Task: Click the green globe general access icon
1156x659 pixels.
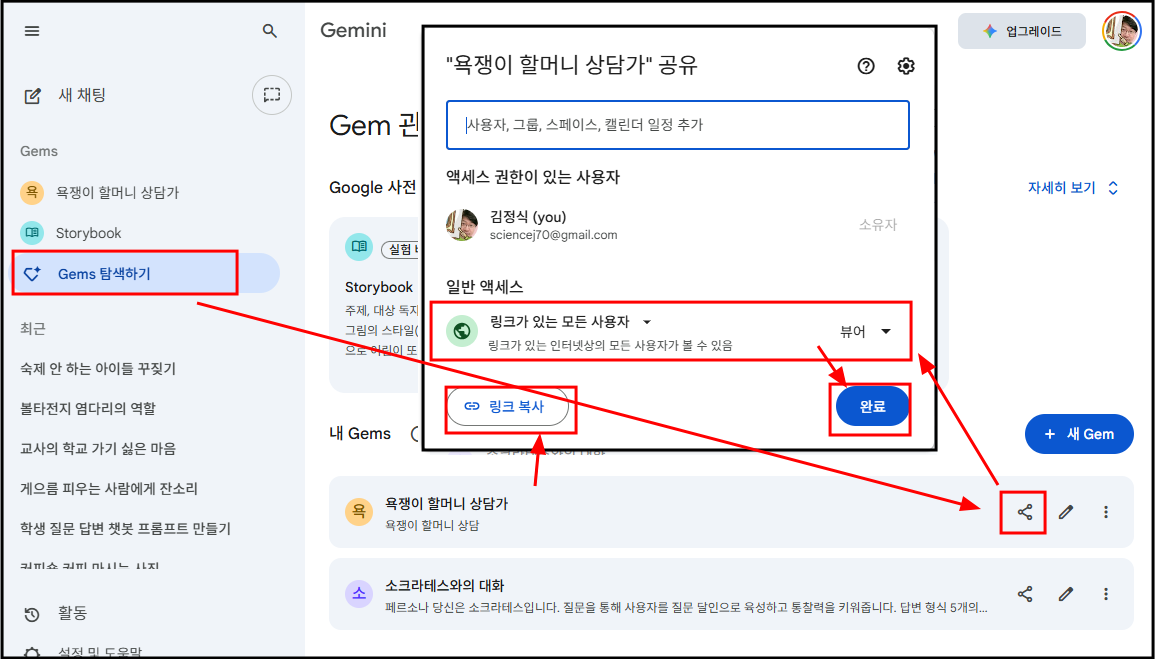Action: pos(462,330)
